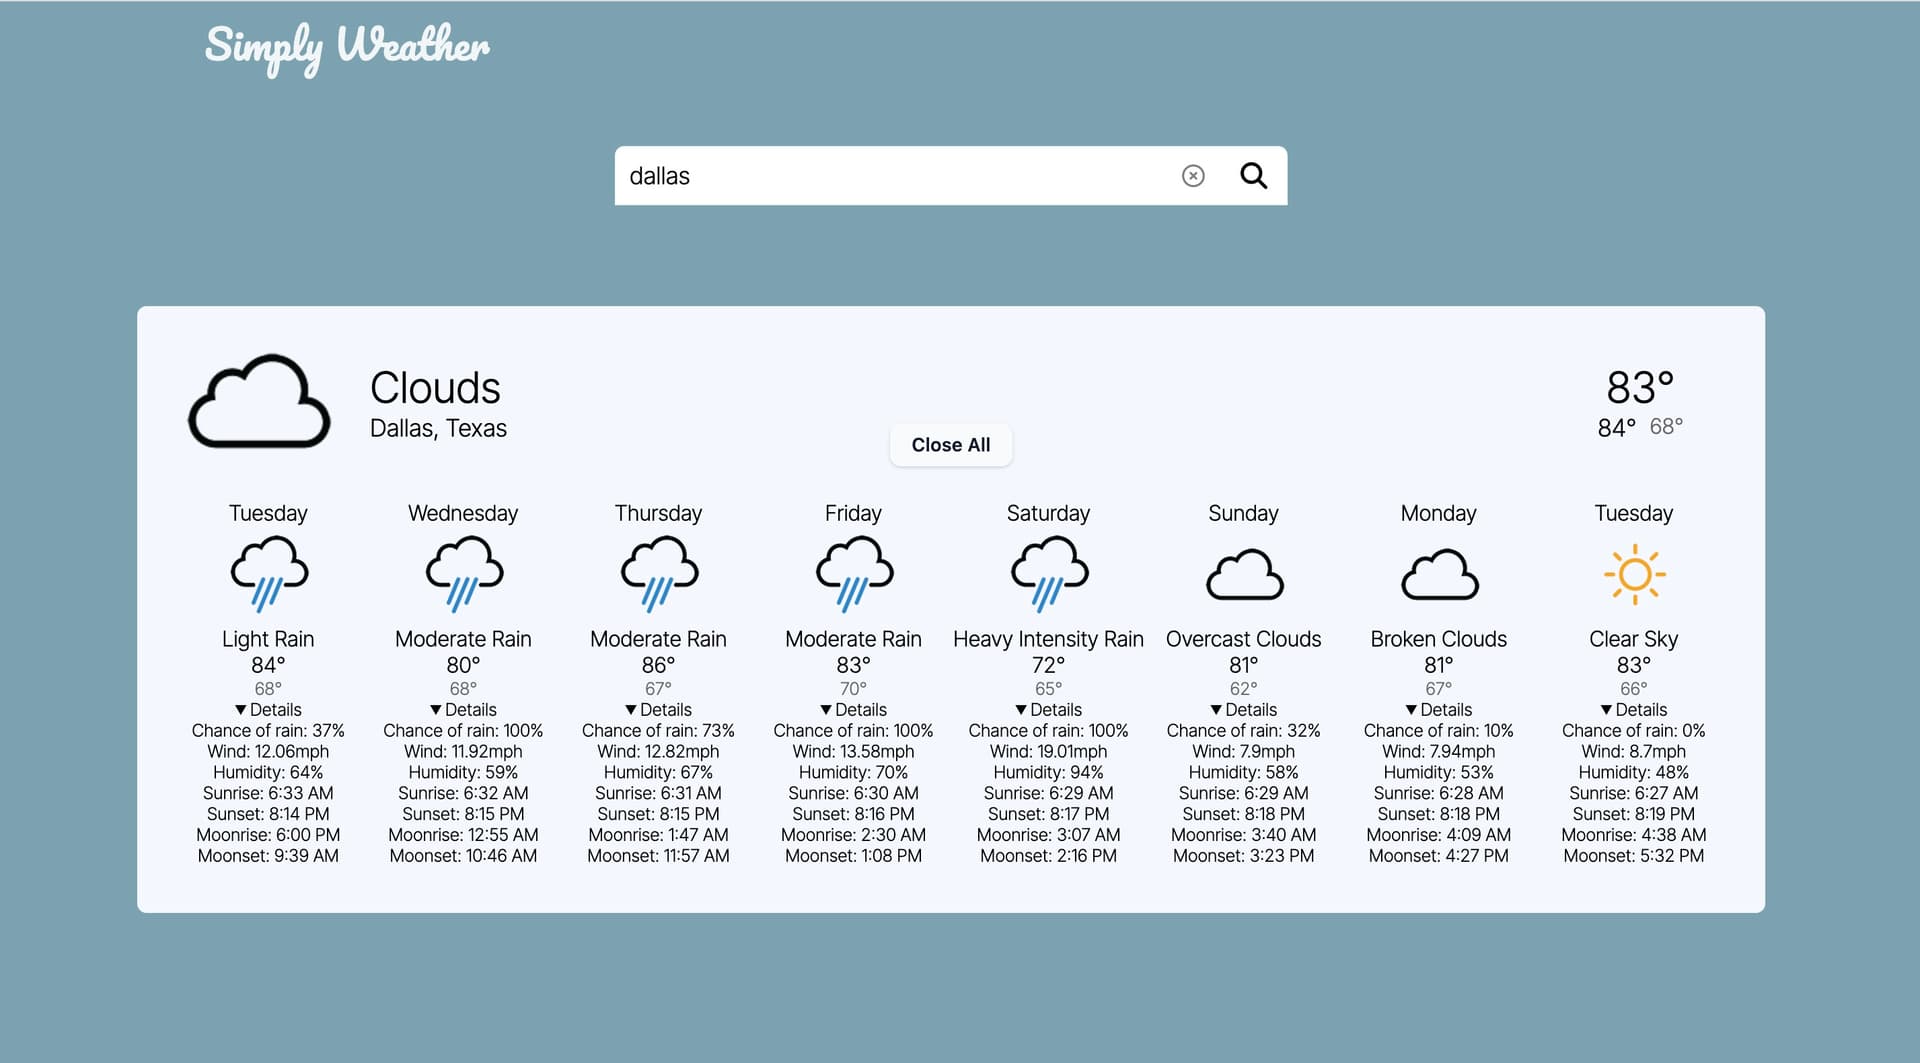The width and height of the screenshot is (1920, 1063).
Task: Click Saturday's heavy rain icon
Action: [1048, 573]
